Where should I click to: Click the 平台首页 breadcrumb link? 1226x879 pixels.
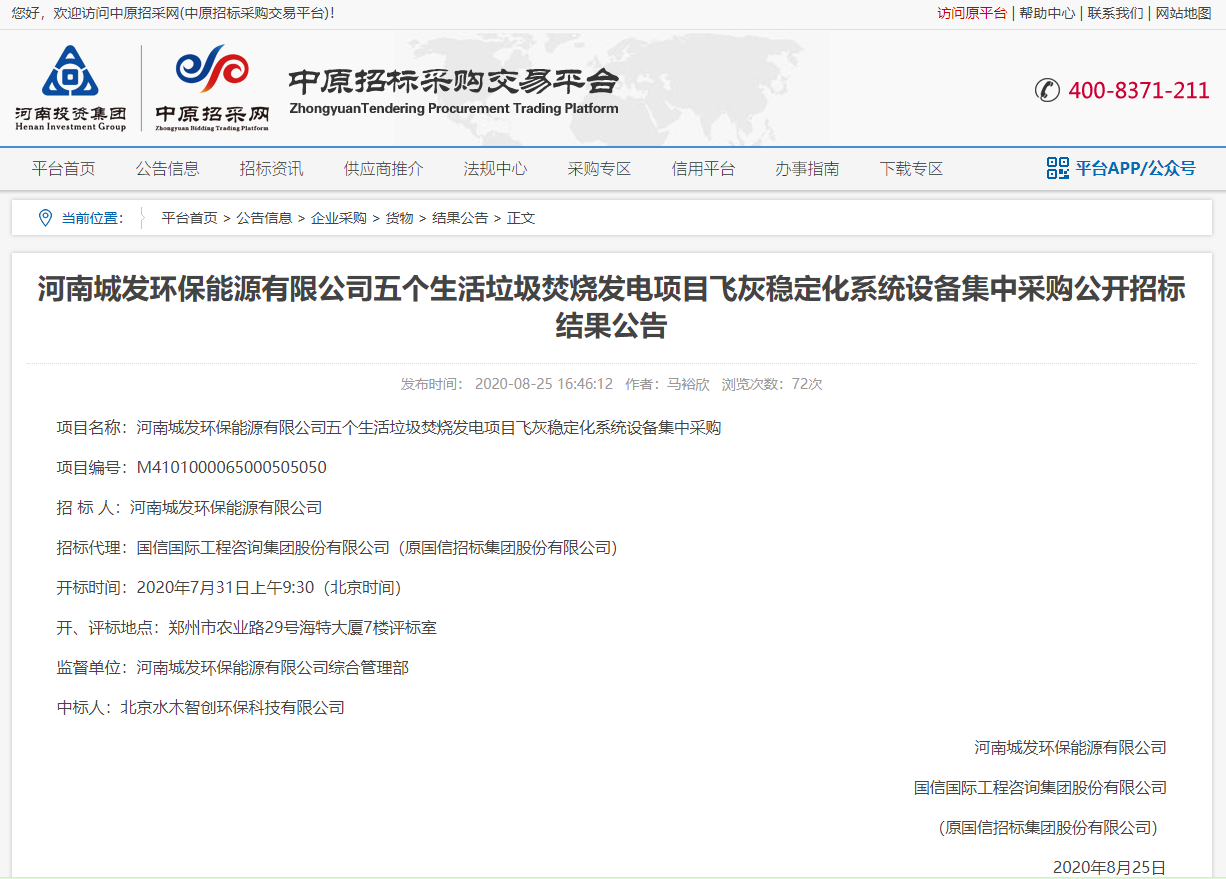189,218
